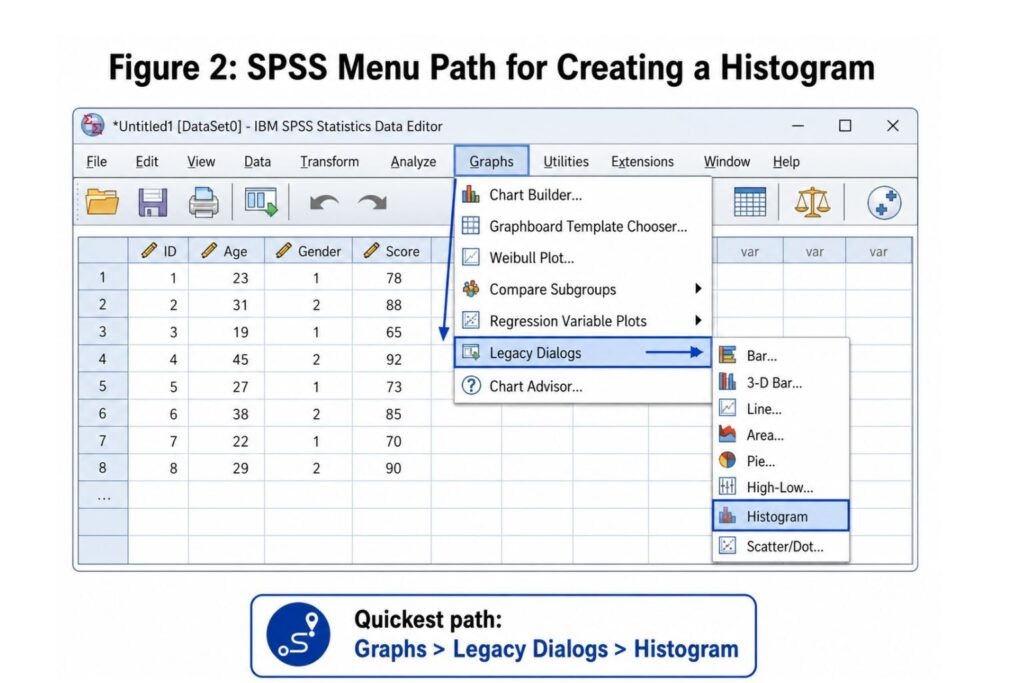Click the Graphs menu
Image resolution: width=1024 pixels, height=683 pixels.
pos(492,161)
